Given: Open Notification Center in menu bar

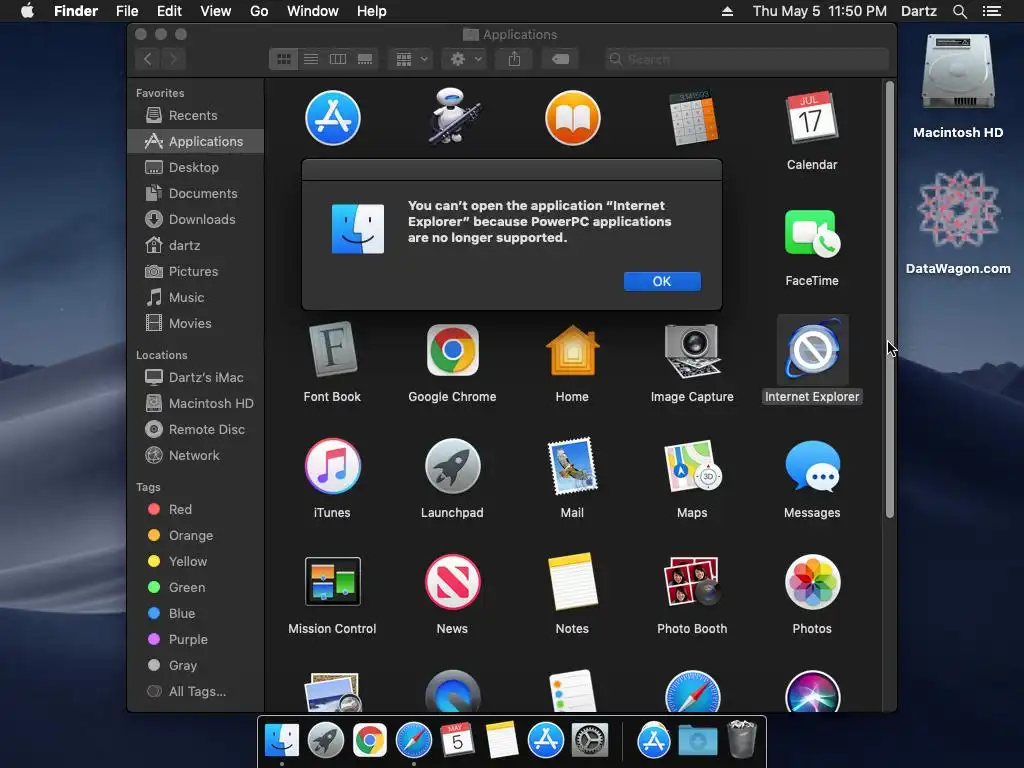Looking at the screenshot, I should tap(992, 11).
